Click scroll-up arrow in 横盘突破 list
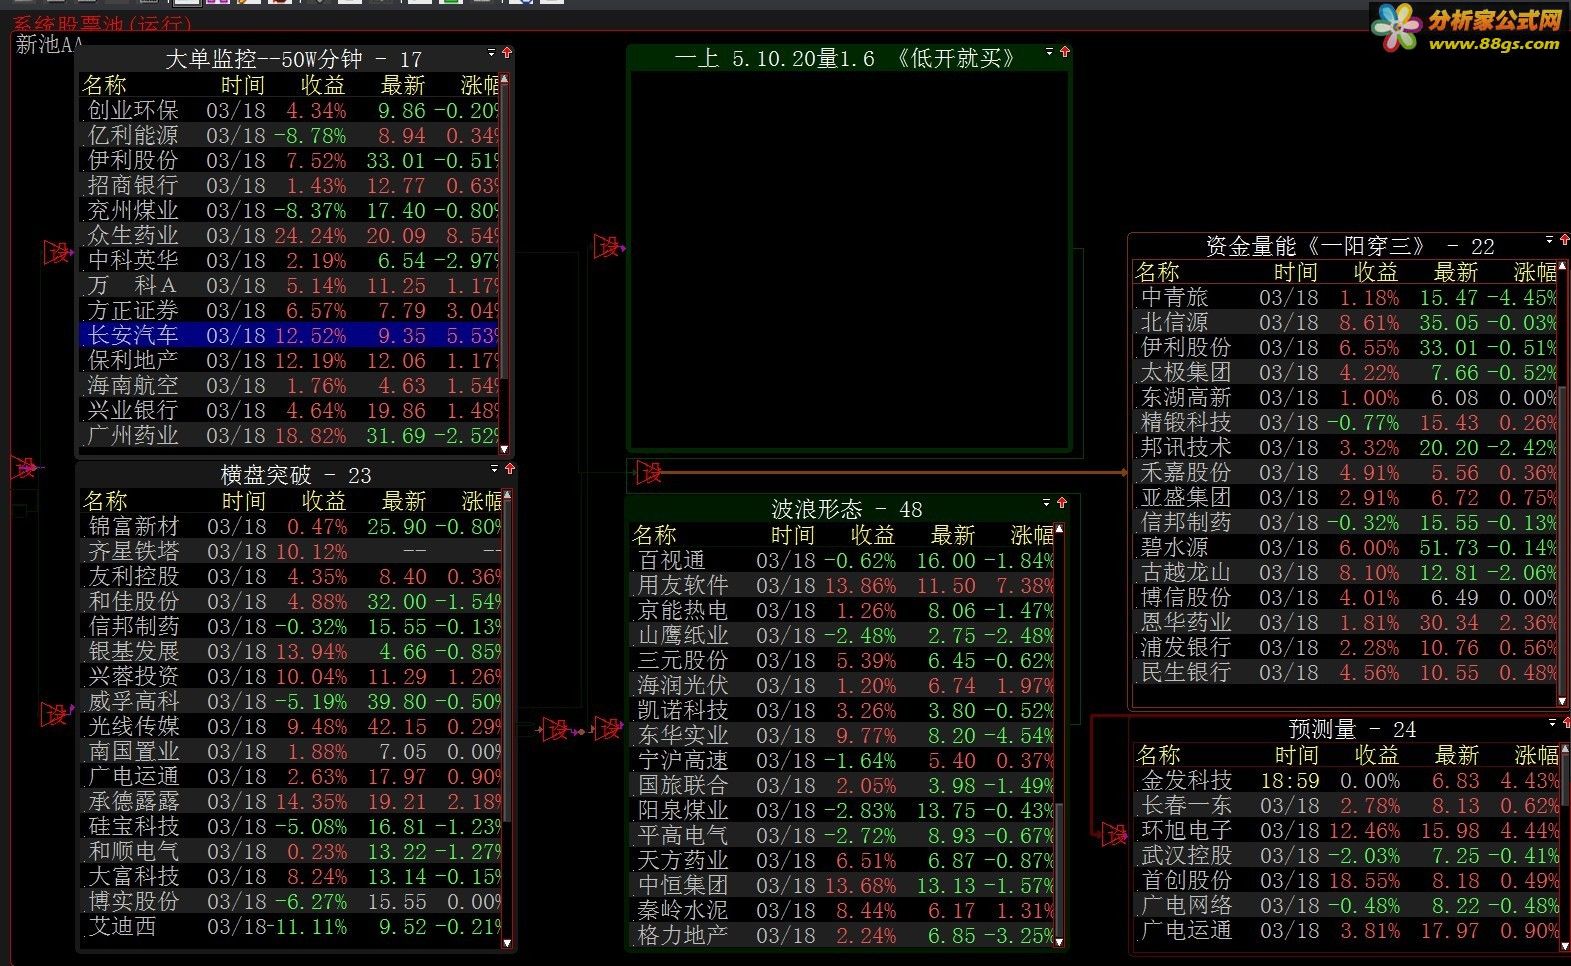Viewport: 1571px width, 966px height. tap(507, 494)
